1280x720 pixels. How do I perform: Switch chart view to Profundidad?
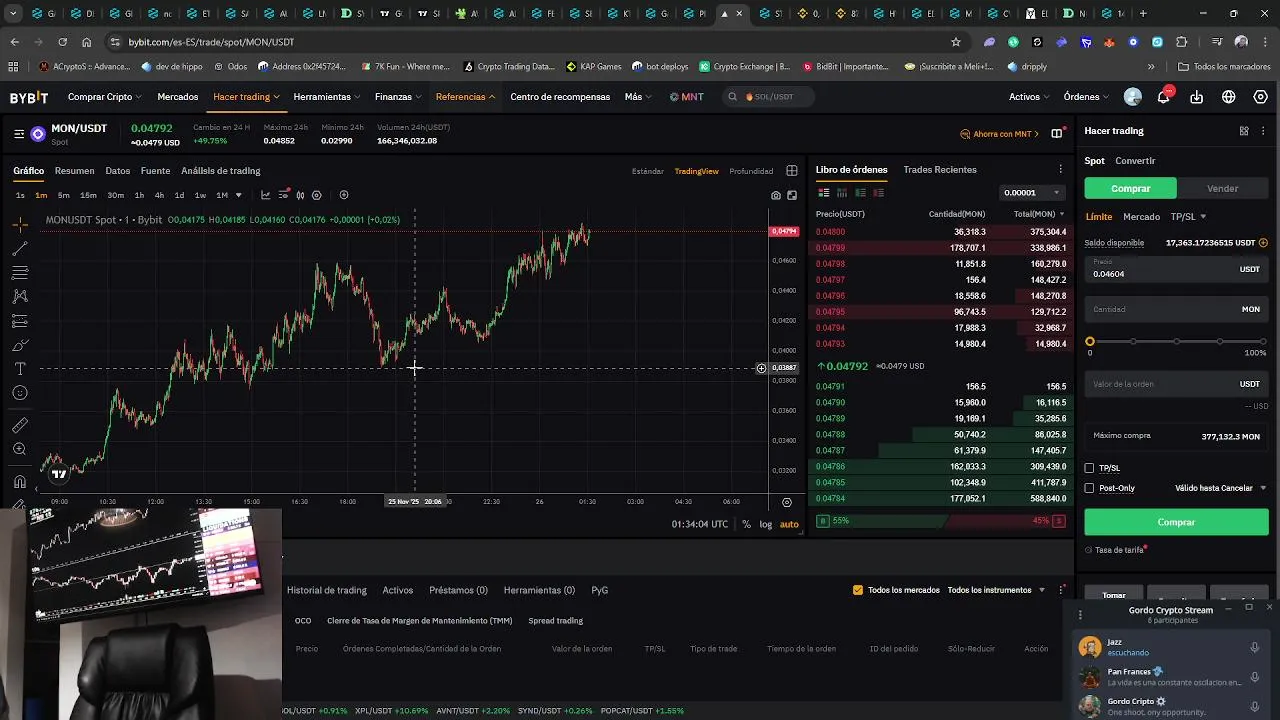[751, 171]
